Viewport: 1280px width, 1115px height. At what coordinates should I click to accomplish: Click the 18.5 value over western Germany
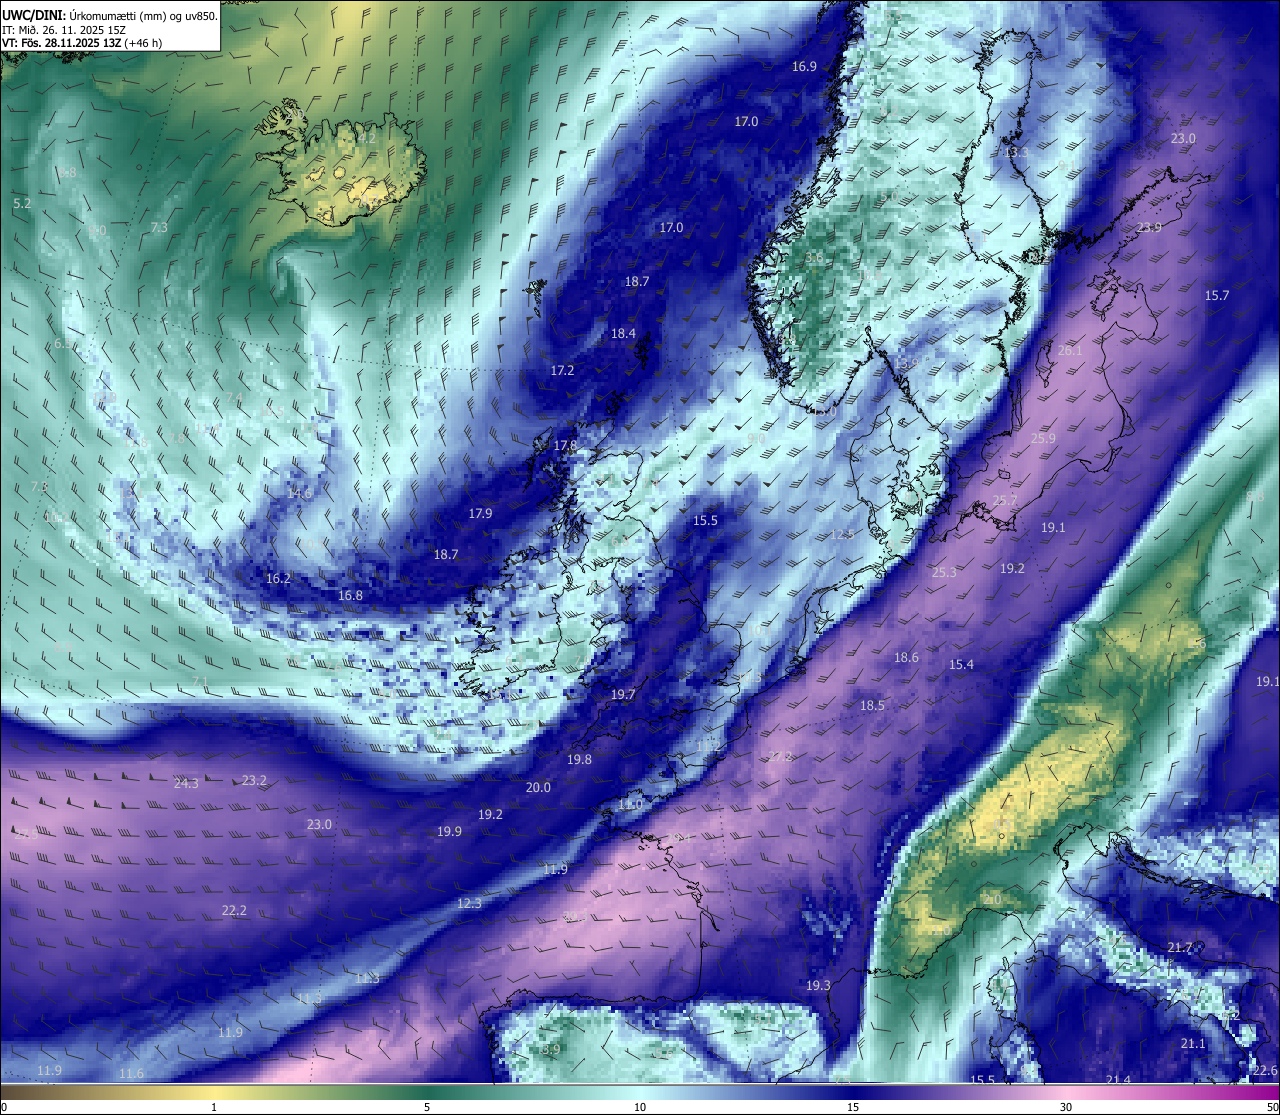[x=872, y=705]
